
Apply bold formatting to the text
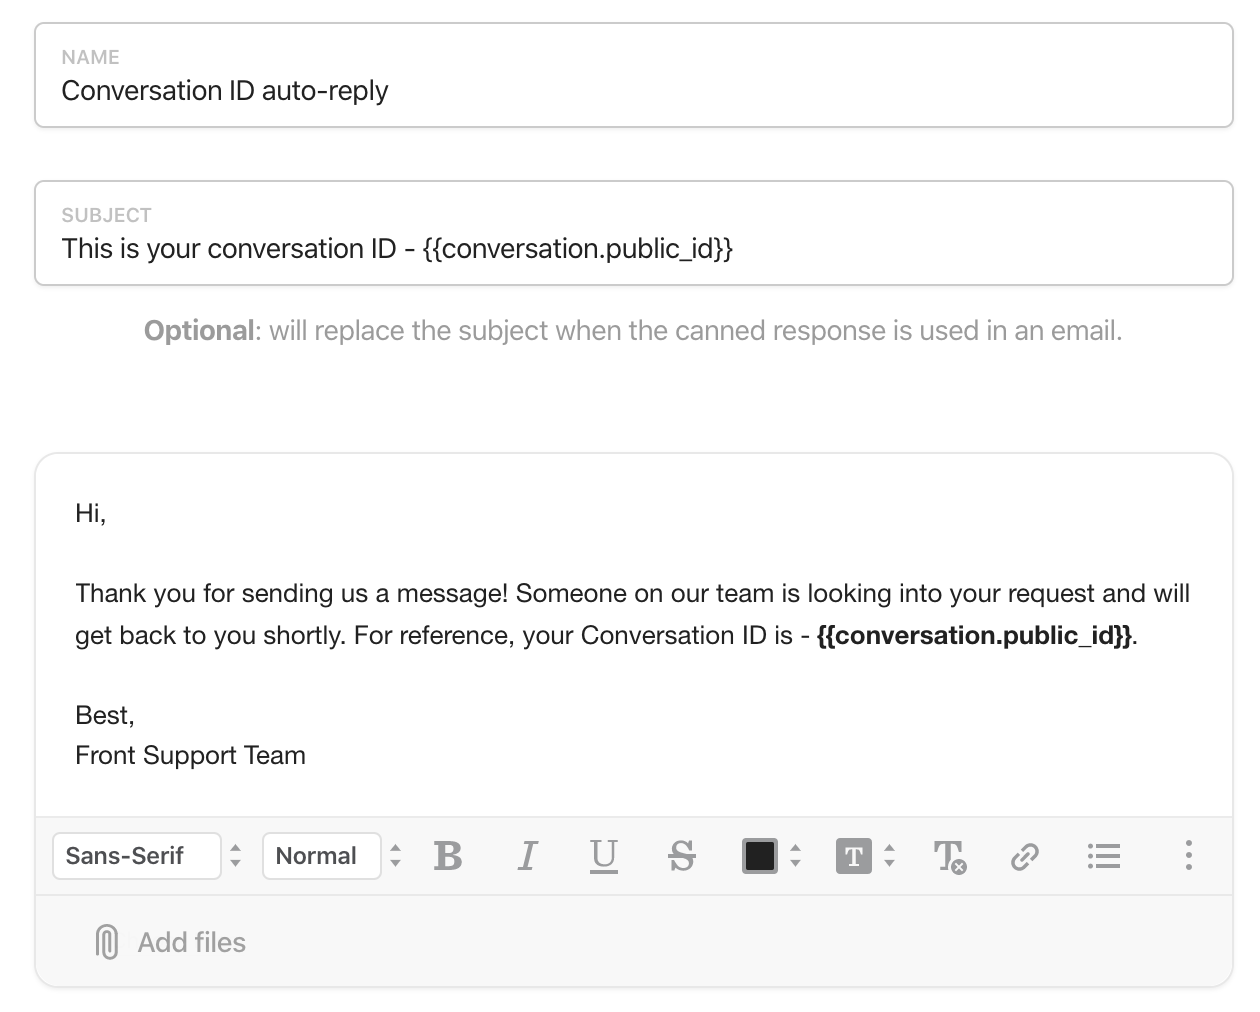(x=448, y=856)
